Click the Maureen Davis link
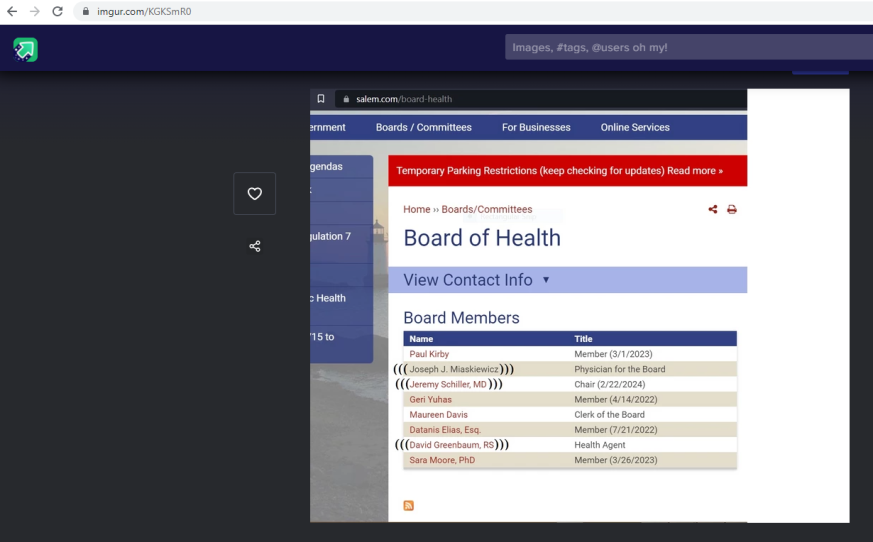The width and height of the screenshot is (873, 542). point(438,414)
